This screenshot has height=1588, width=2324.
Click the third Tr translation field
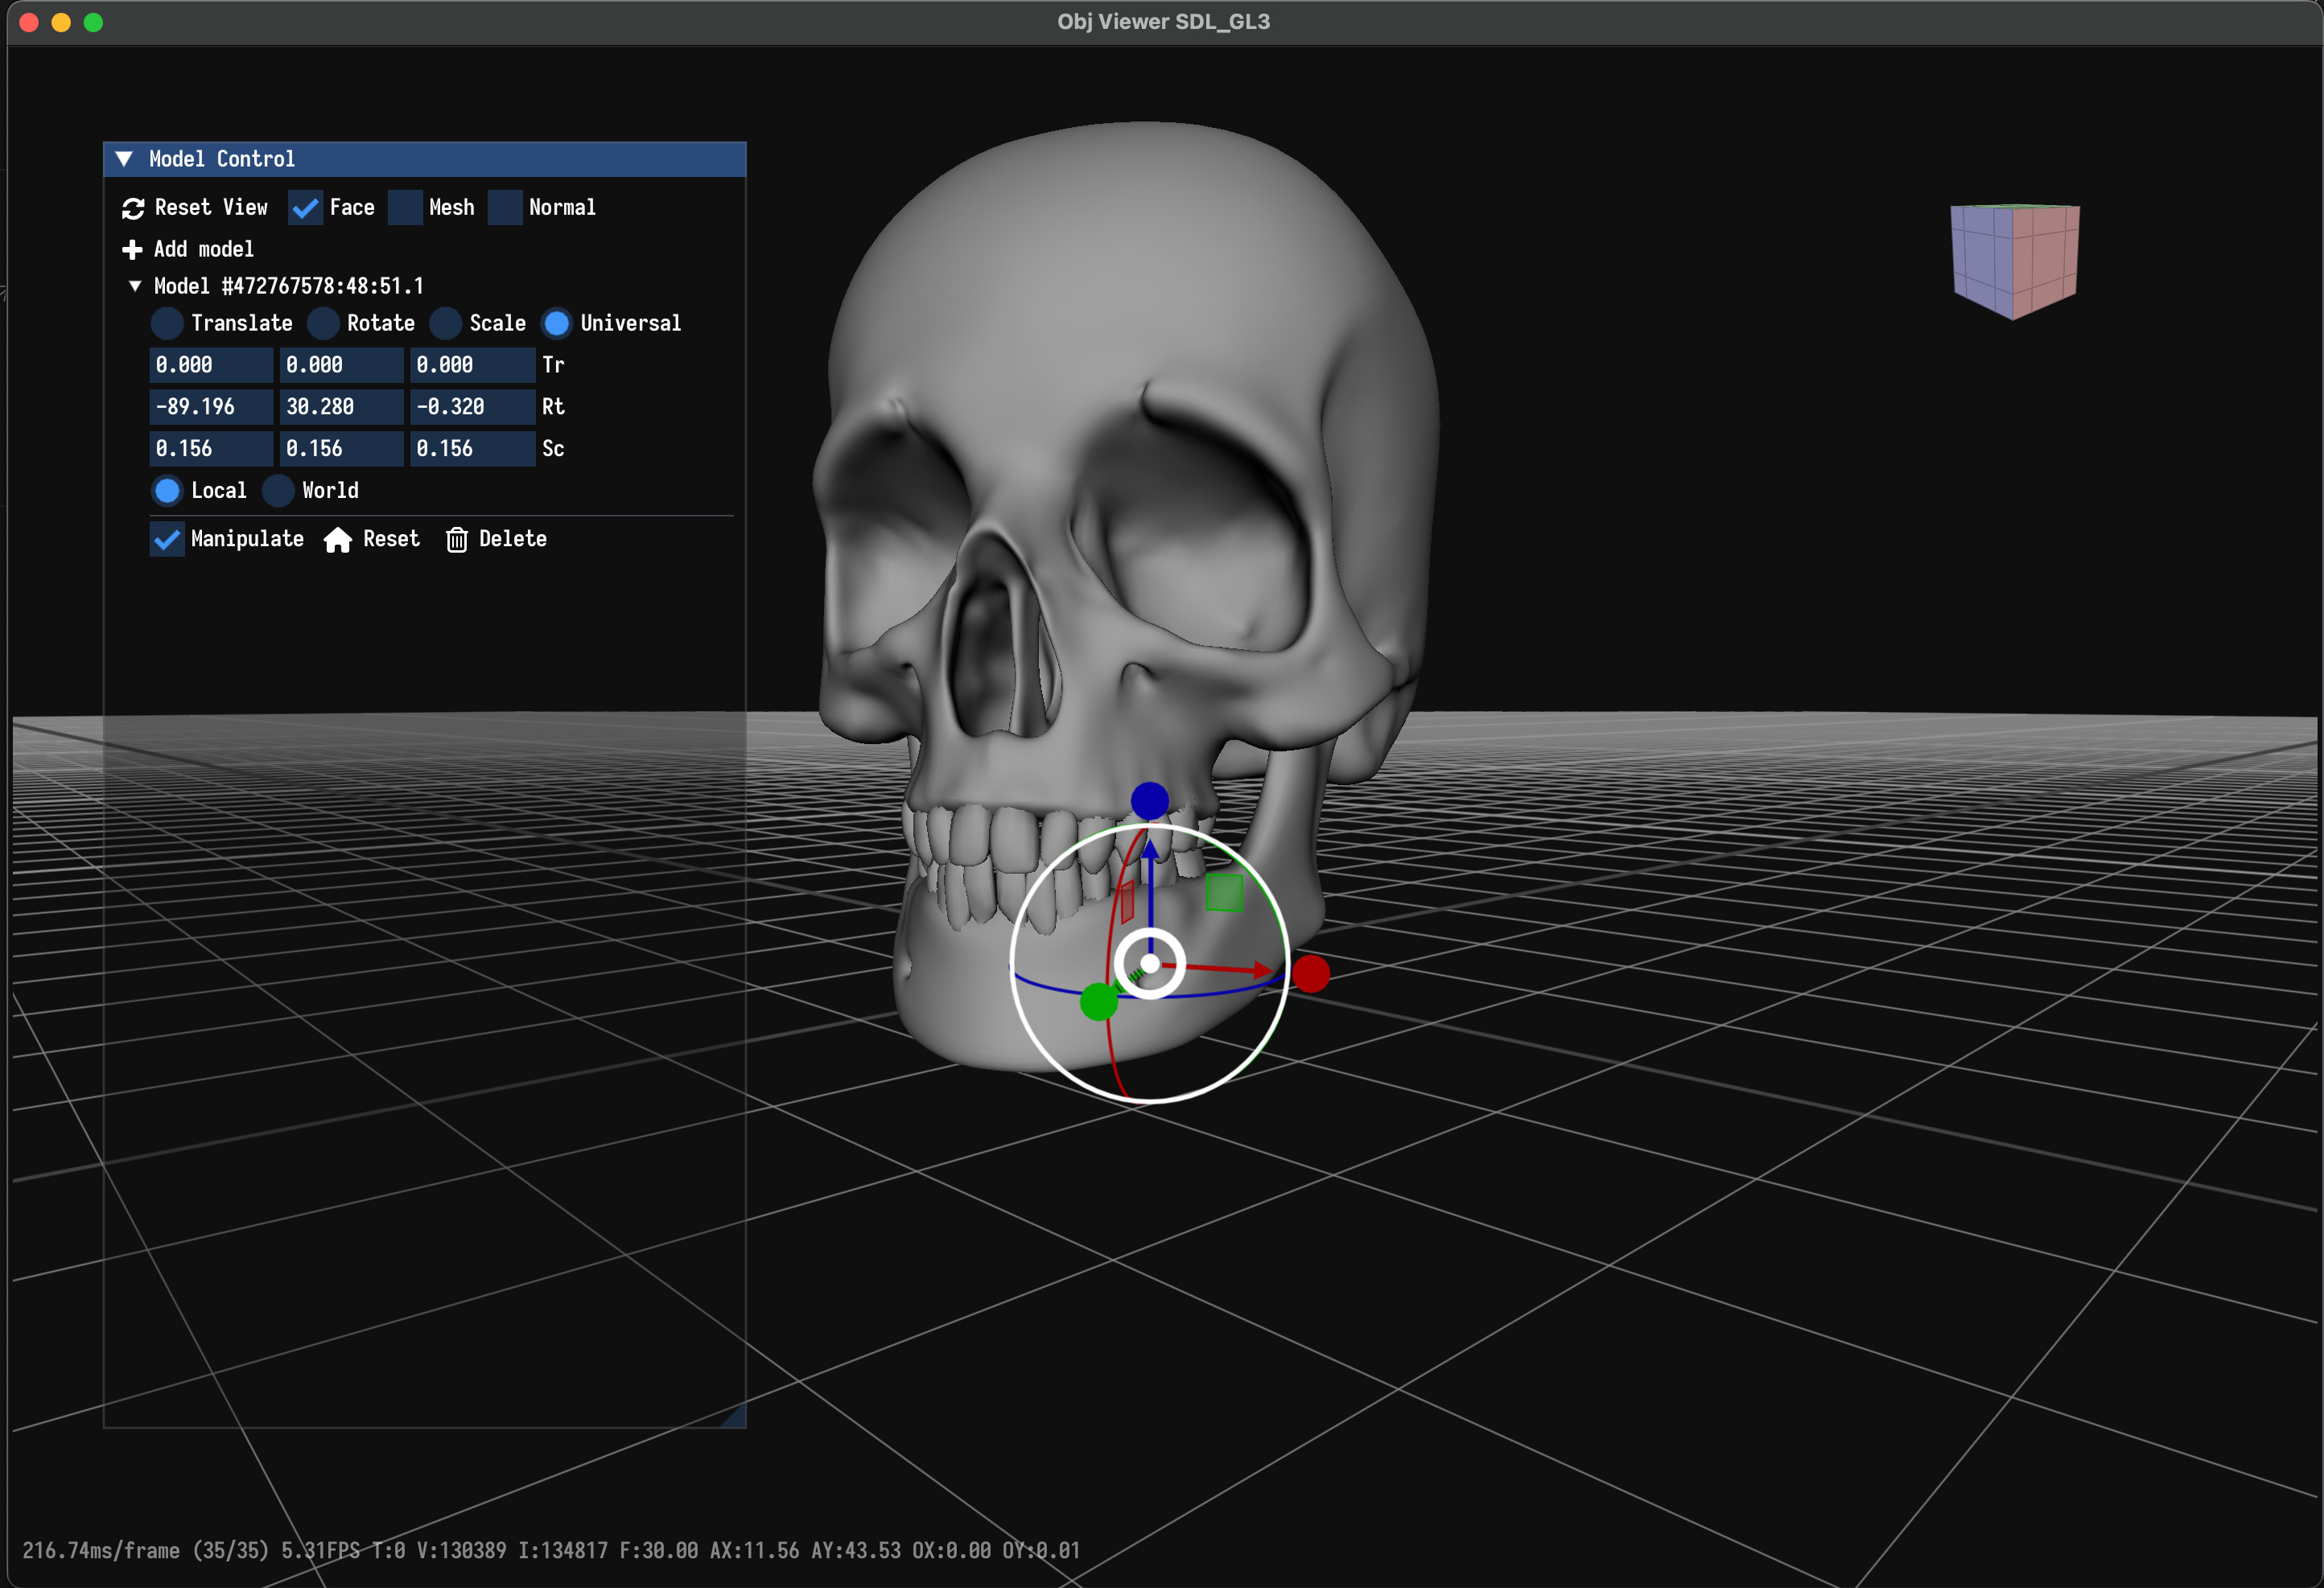[x=472, y=365]
